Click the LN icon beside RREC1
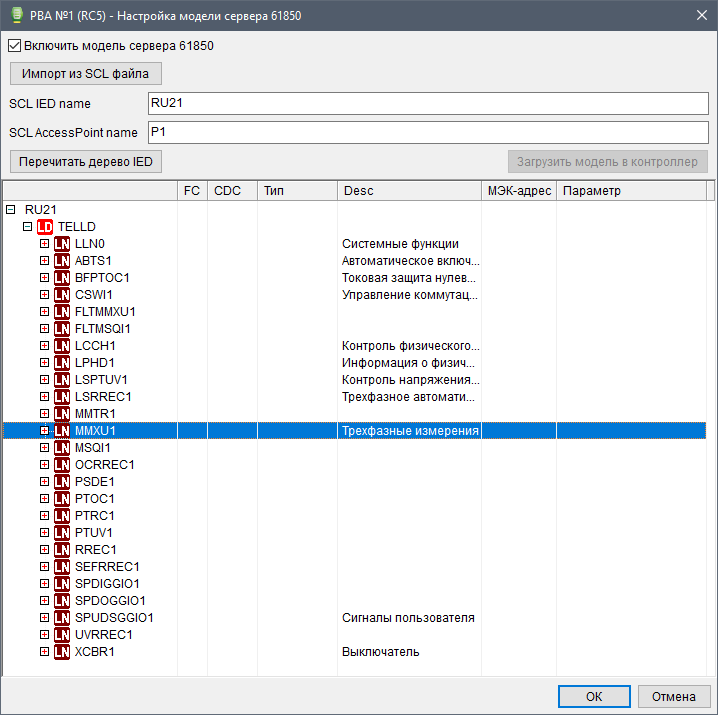The image size is (718, 715). [x=62, y=550]
